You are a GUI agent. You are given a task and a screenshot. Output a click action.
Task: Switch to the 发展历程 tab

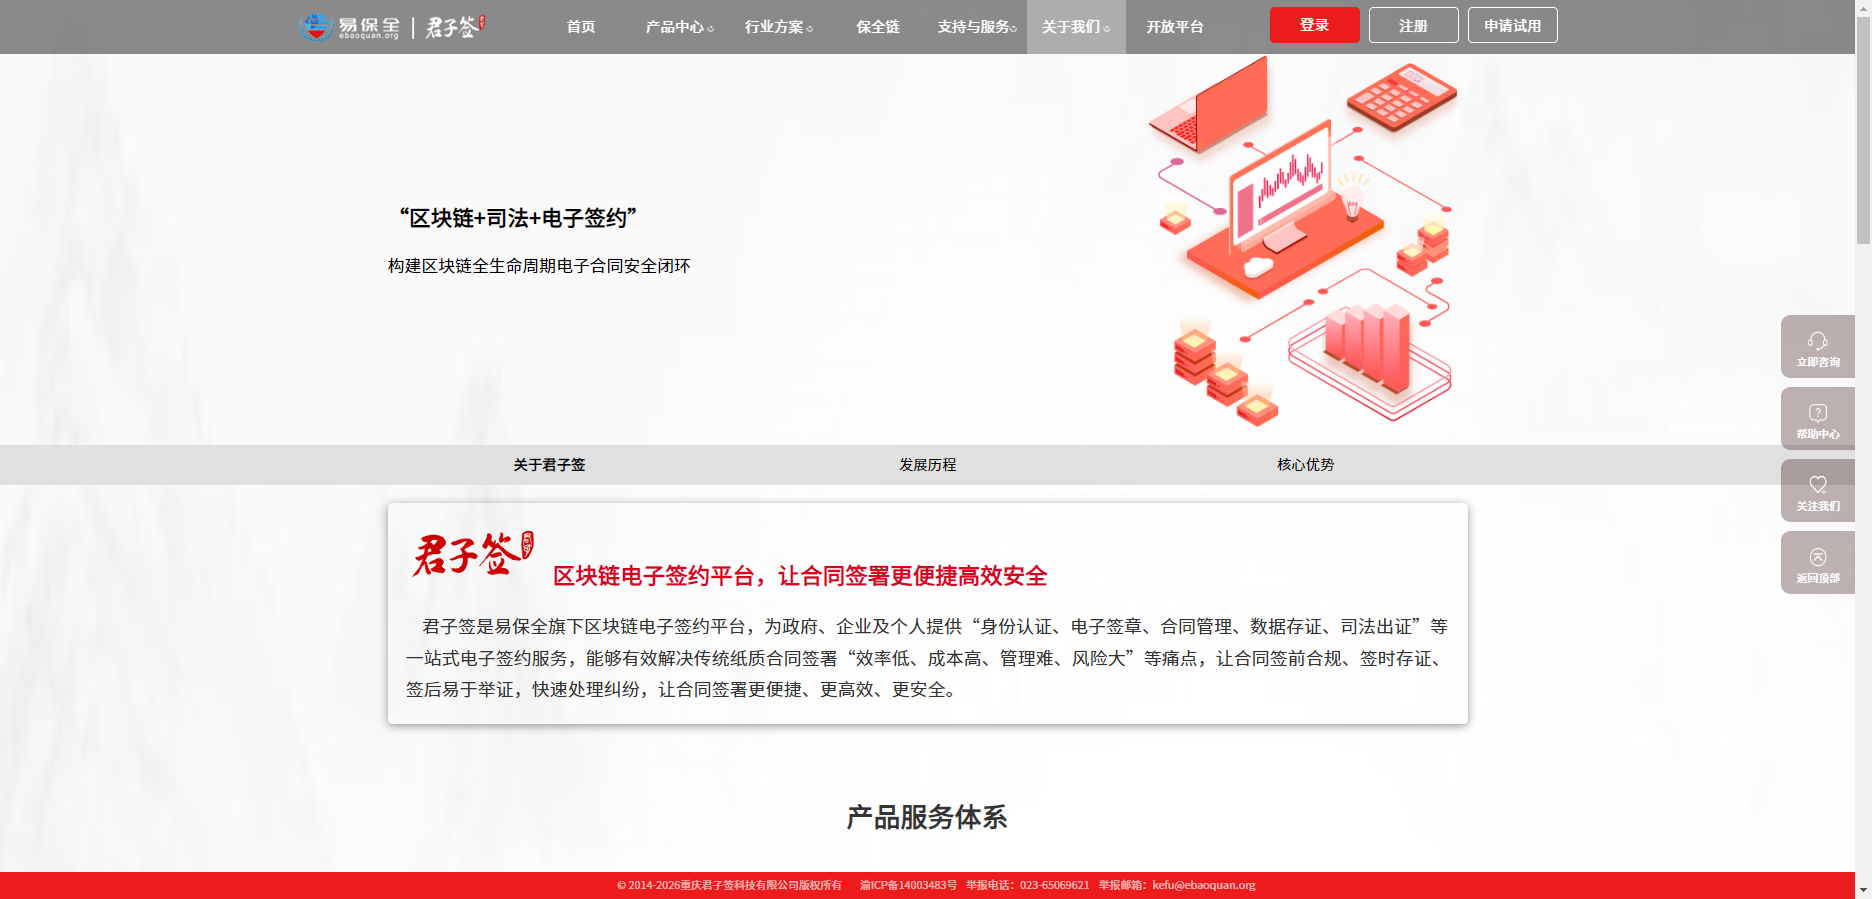click(x=927, y=465)
